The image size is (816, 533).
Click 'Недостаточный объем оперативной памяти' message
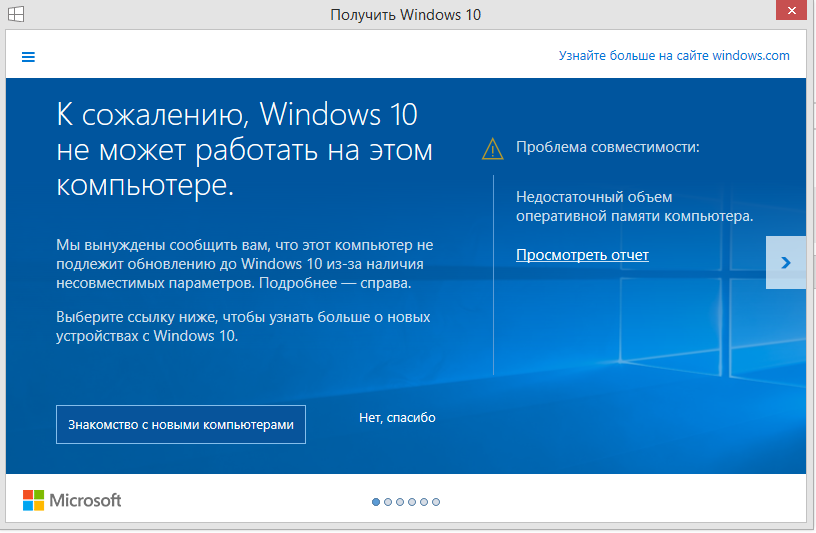634,207
